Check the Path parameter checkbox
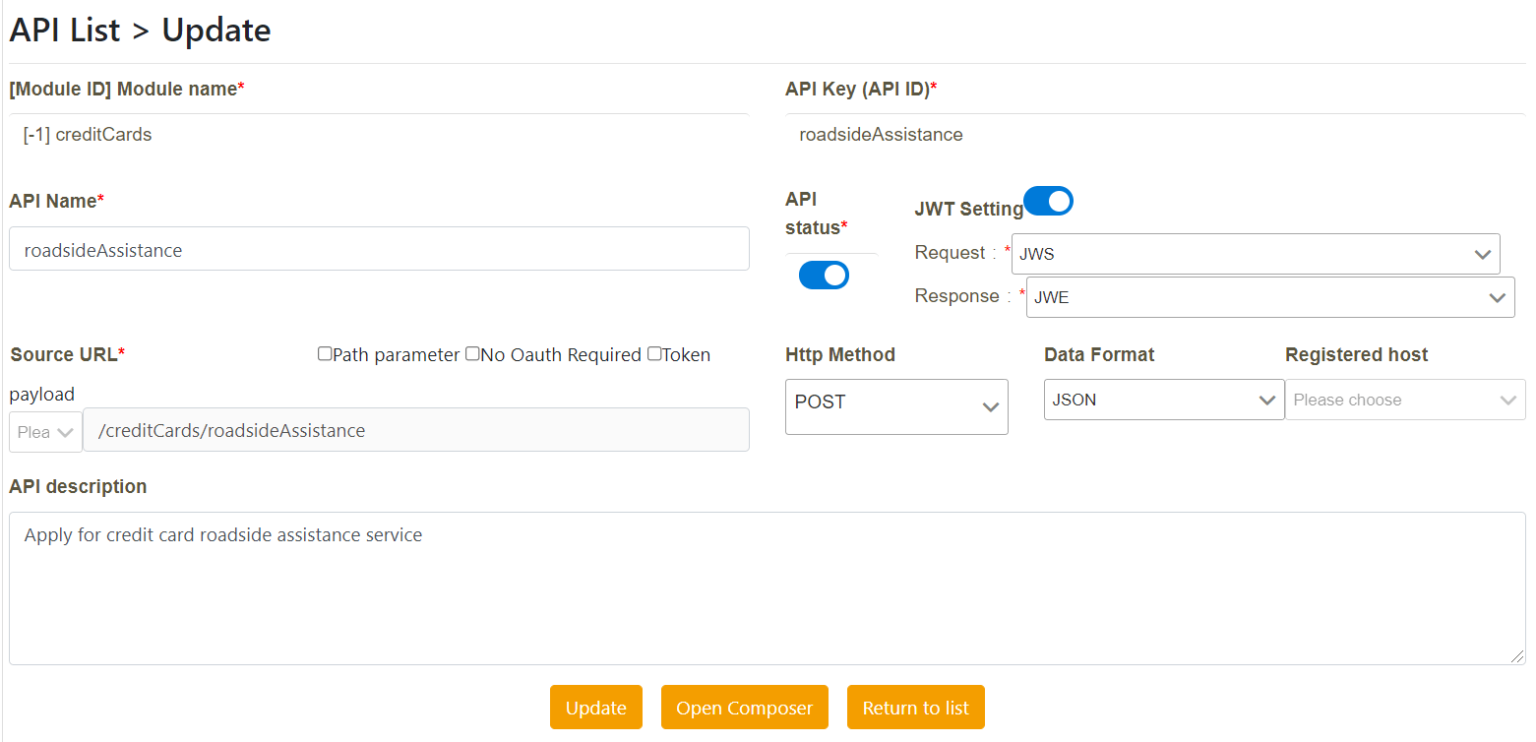 (324, 353)
